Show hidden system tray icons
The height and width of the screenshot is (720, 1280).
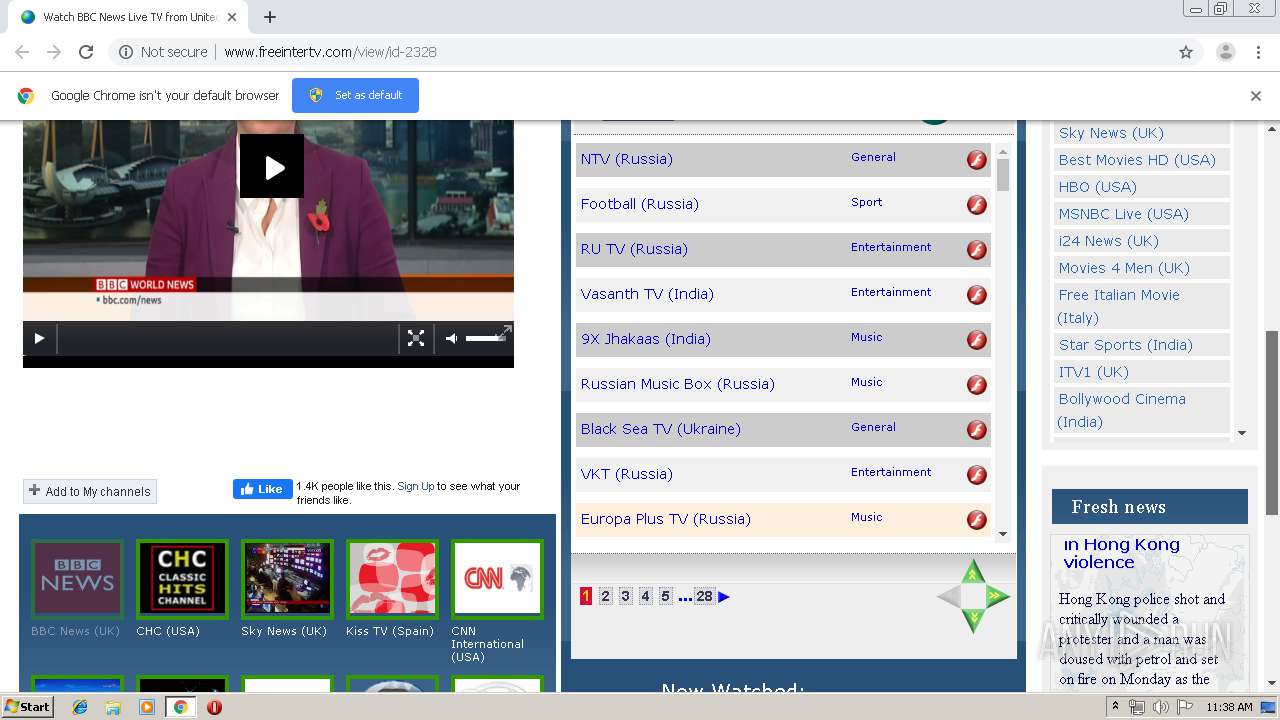pyautogui.click(x=1115, y=707)
